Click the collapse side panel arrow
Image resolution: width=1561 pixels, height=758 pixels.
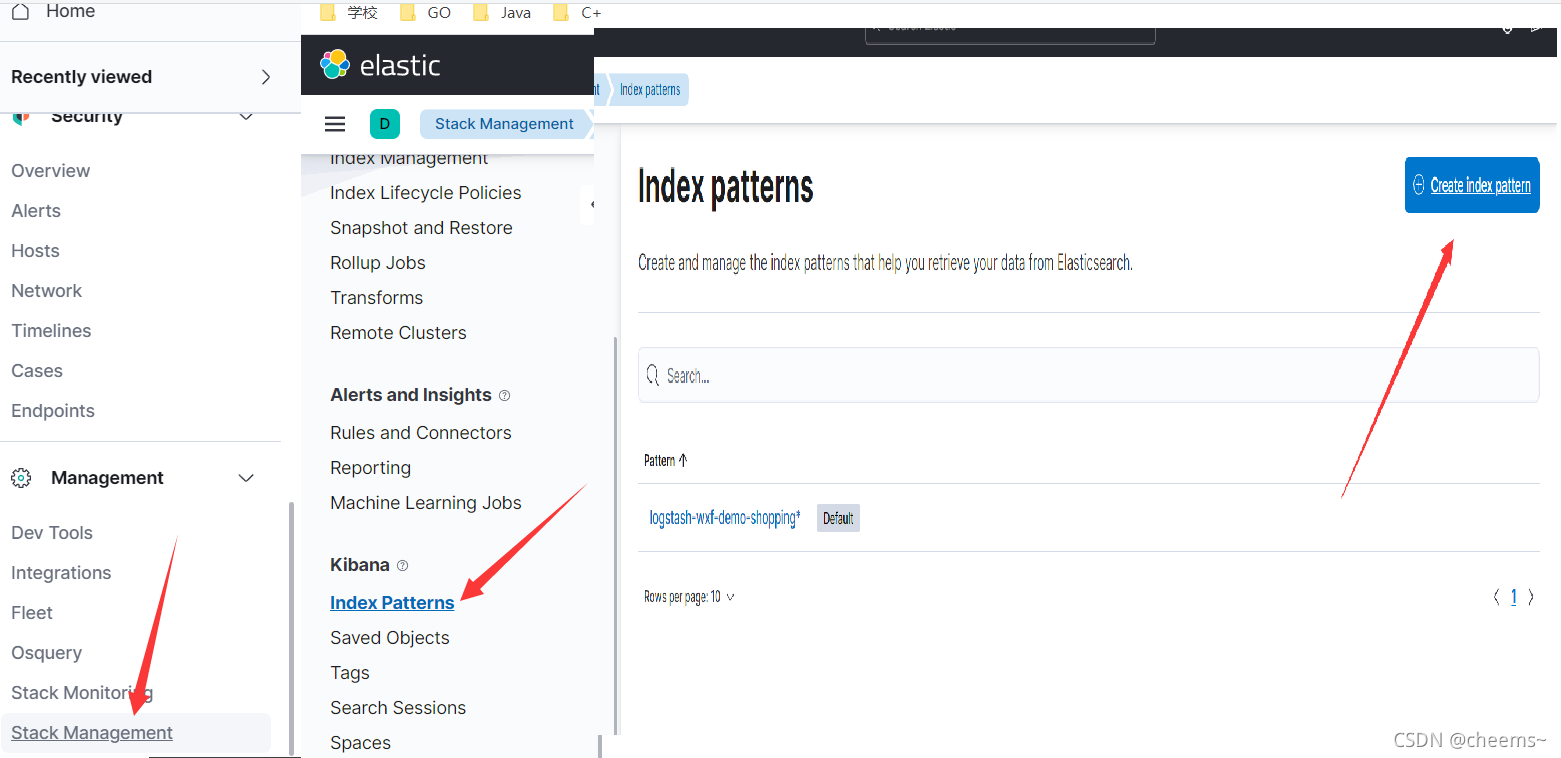(590, 204)
